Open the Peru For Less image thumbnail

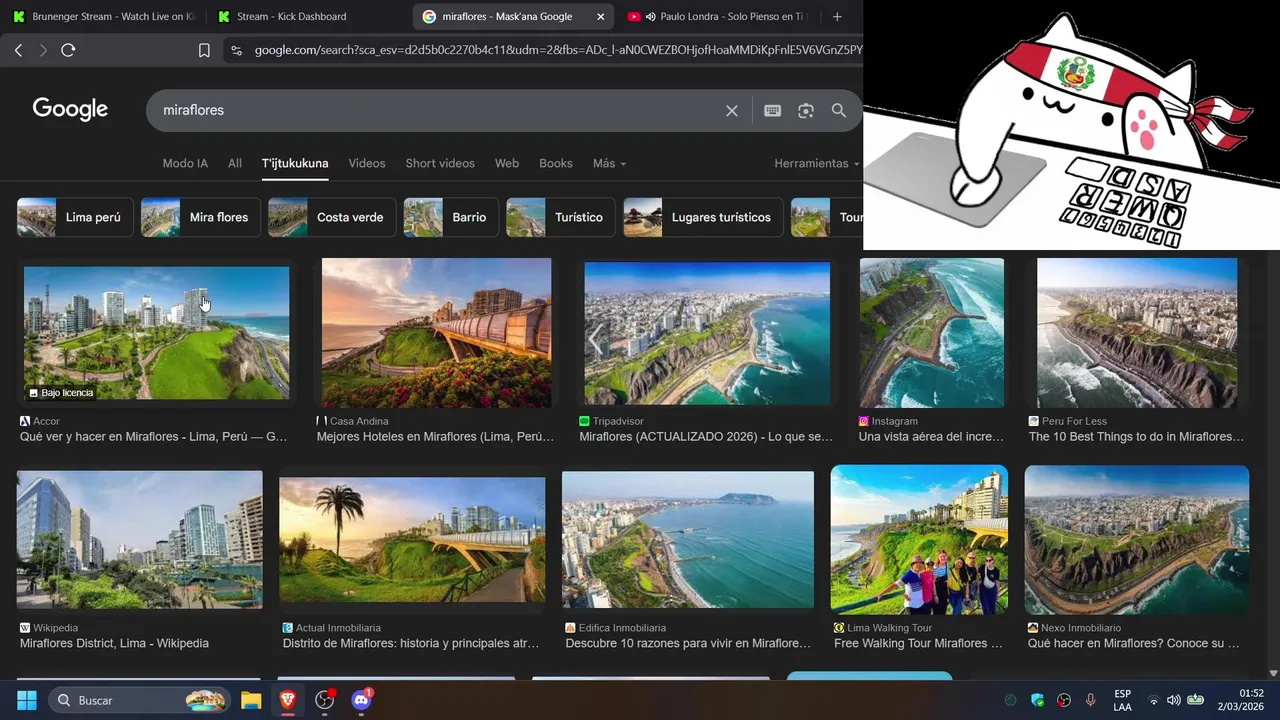pos(1137,333)
